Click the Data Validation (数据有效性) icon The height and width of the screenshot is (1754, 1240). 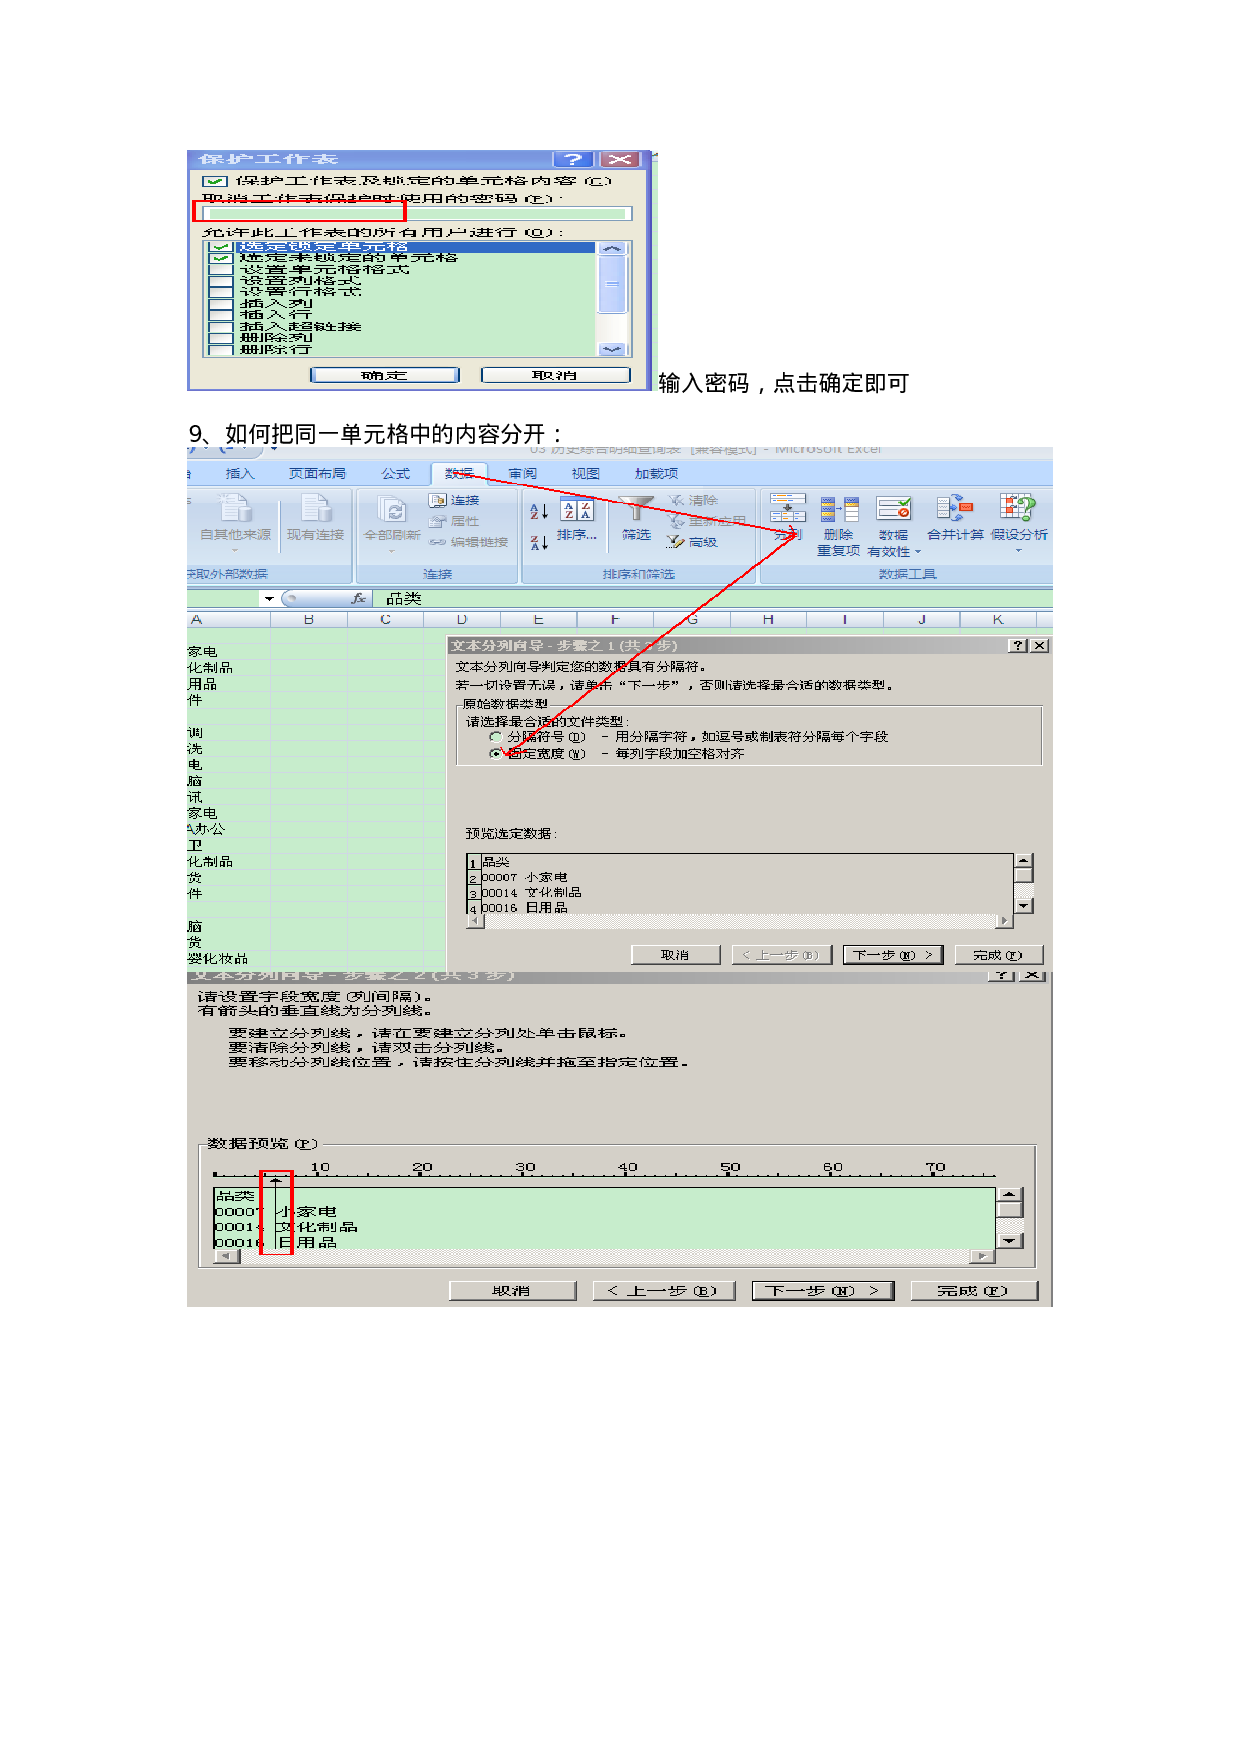(x=893, y=509)
